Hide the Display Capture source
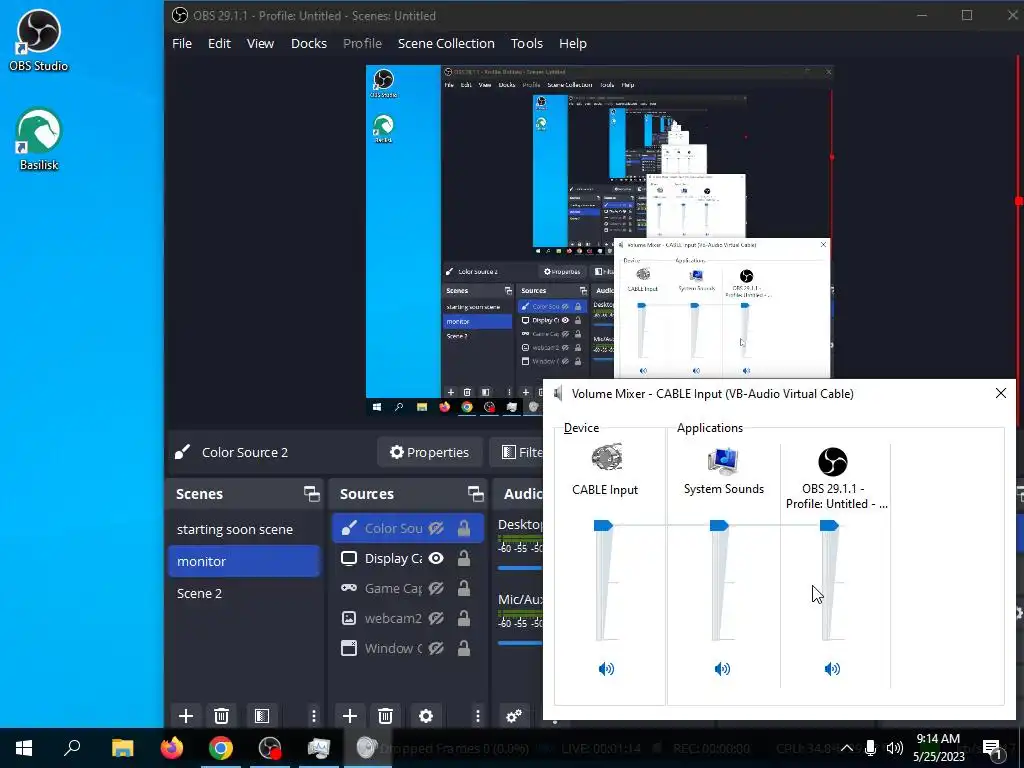The height and width of the screenshot is (768, 1024). point(436,558)
